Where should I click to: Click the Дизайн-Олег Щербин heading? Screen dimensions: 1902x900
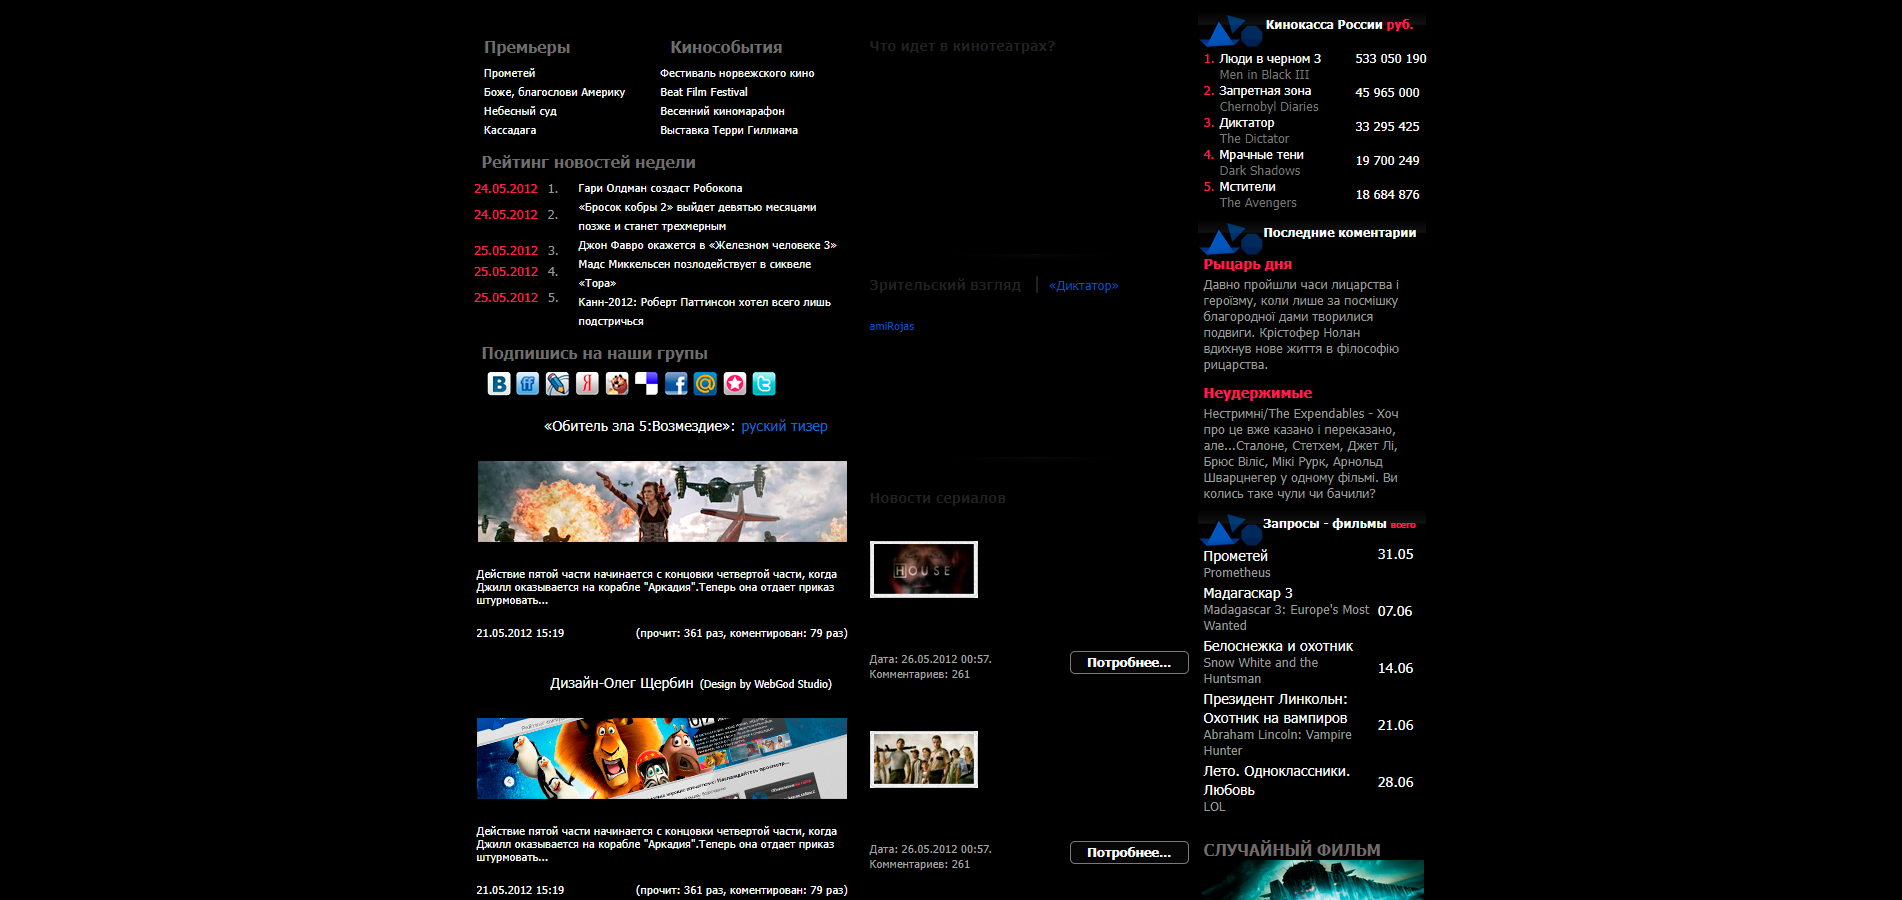coord(621,683)
